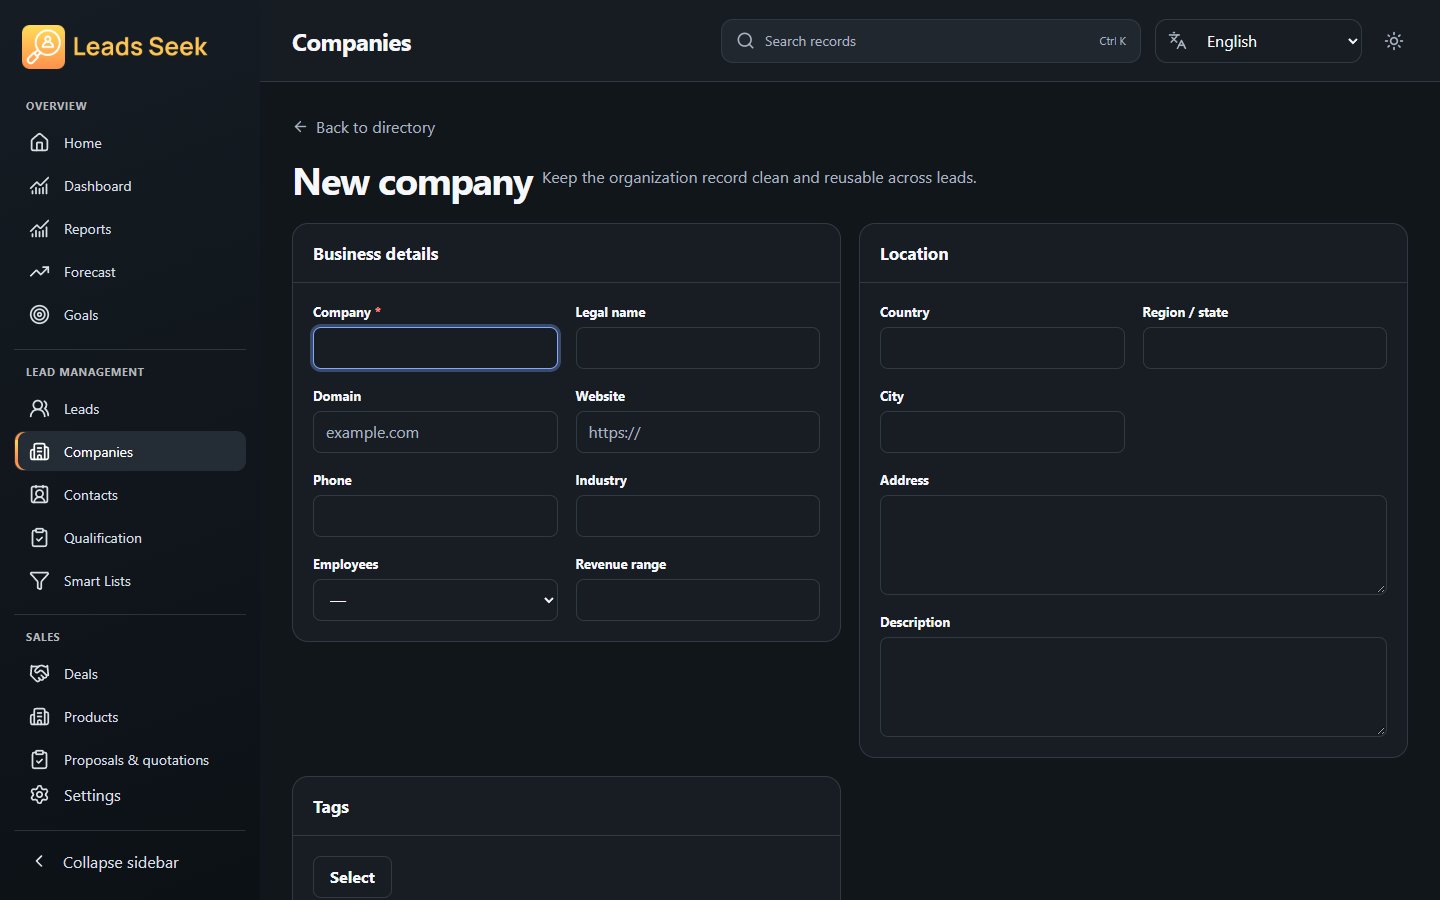This screenshot has height=900, width=1440.
Task: Toggle light theme with sun icon
Action: click(x=1394, y=41)
